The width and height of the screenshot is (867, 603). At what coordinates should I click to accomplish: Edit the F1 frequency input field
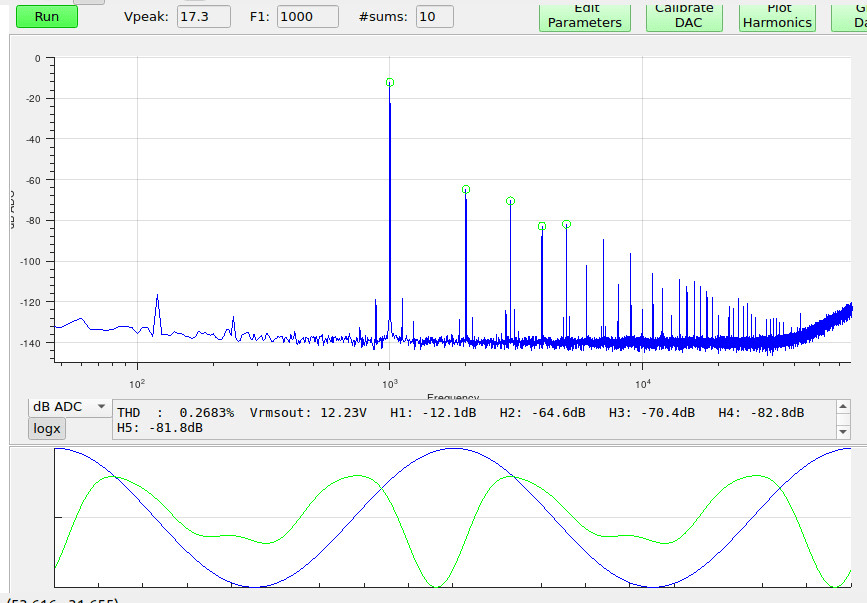click(x=307, y=17)
